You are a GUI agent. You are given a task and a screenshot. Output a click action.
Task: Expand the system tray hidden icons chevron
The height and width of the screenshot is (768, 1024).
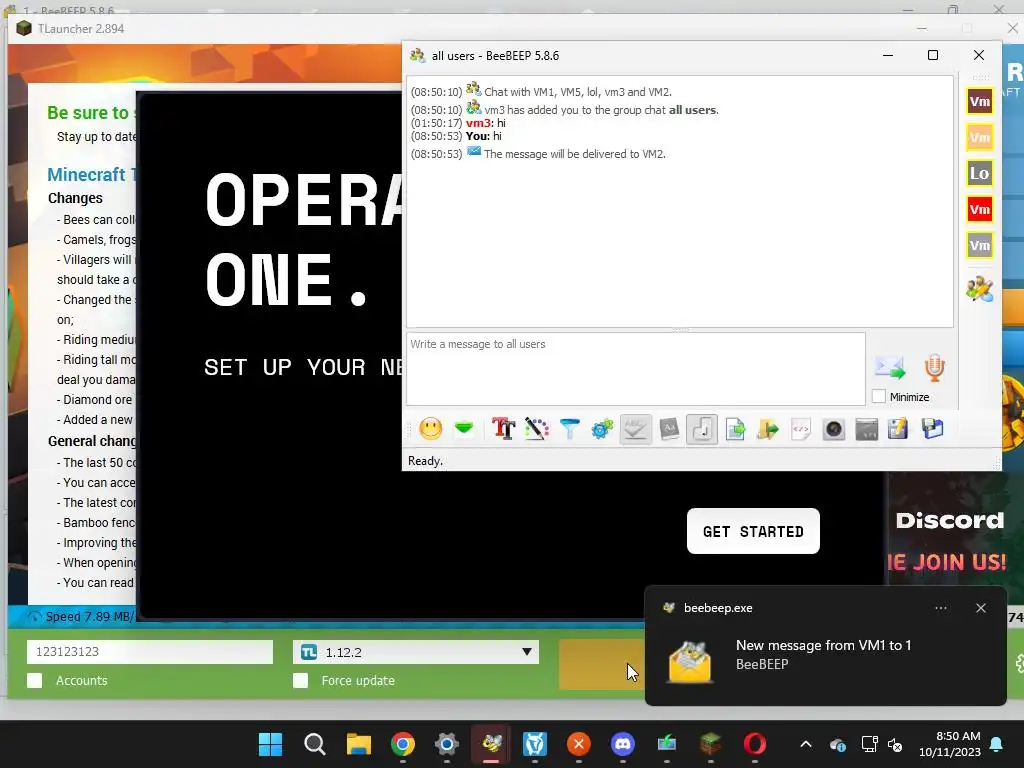click(806, 744)
